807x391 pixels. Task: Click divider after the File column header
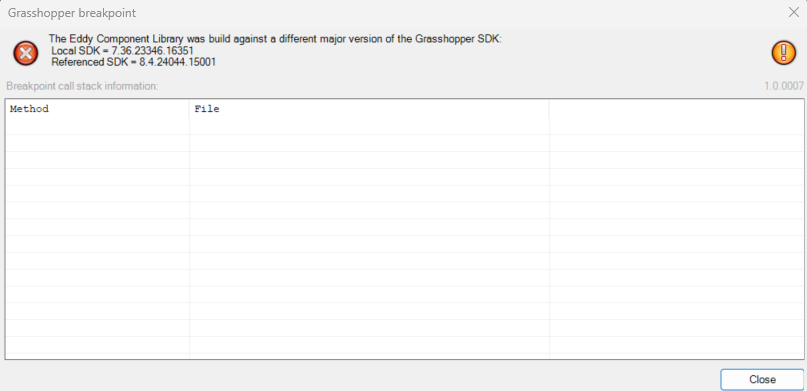pos(549,109)
